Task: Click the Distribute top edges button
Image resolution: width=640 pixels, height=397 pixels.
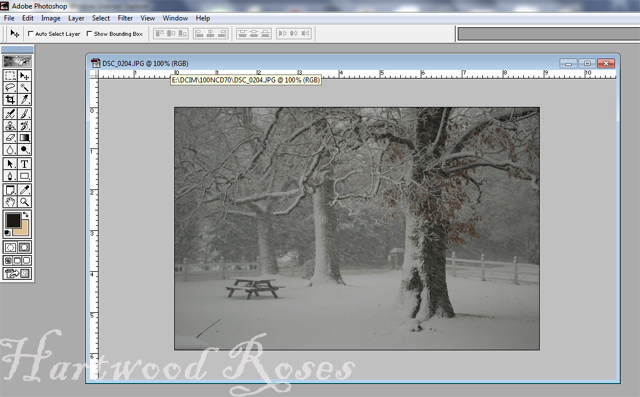Action: pos(242,33)
